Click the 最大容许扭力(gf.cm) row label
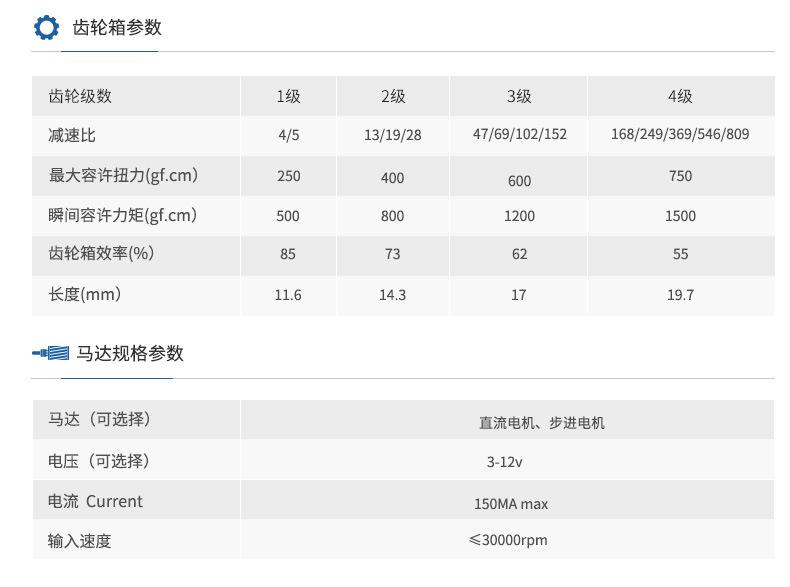 point(123,176)
